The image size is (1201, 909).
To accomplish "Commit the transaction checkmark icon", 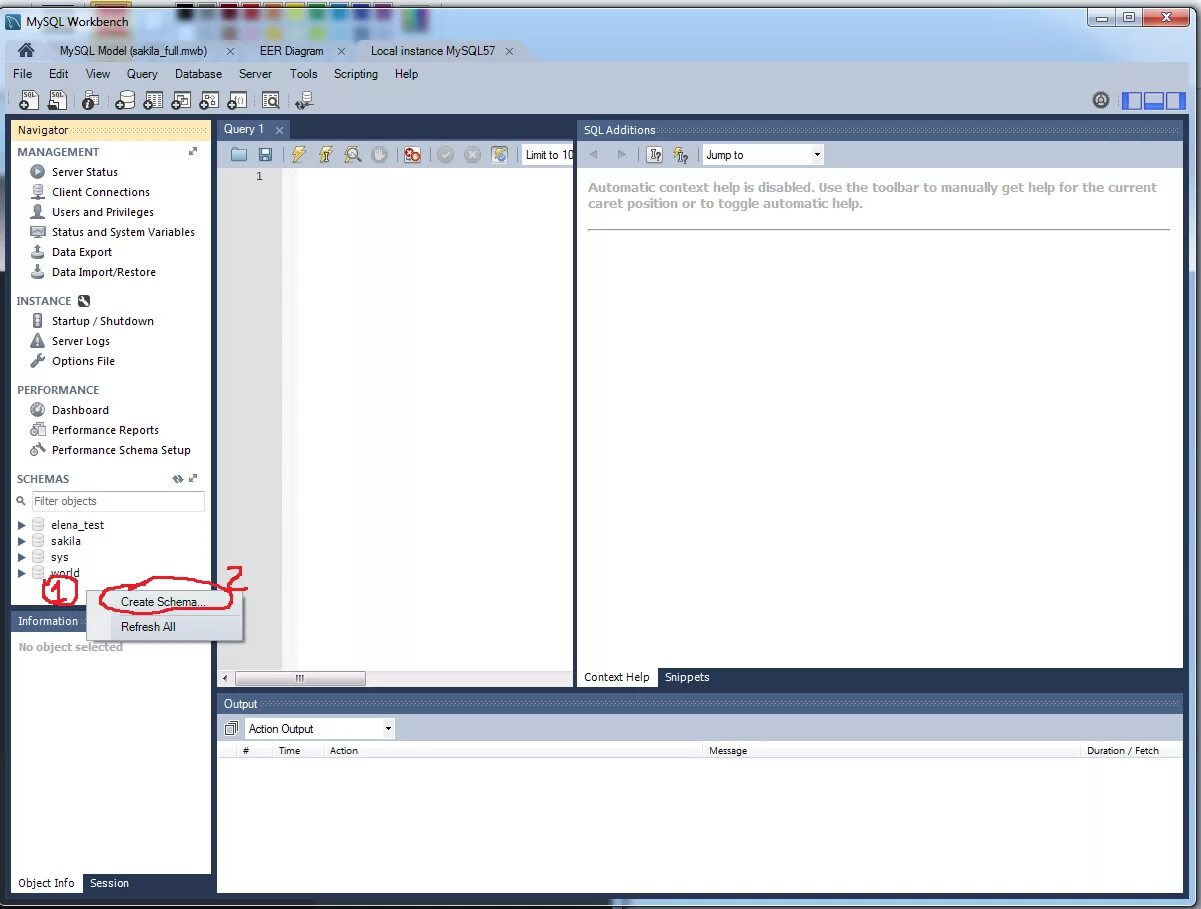I will 445,155.
